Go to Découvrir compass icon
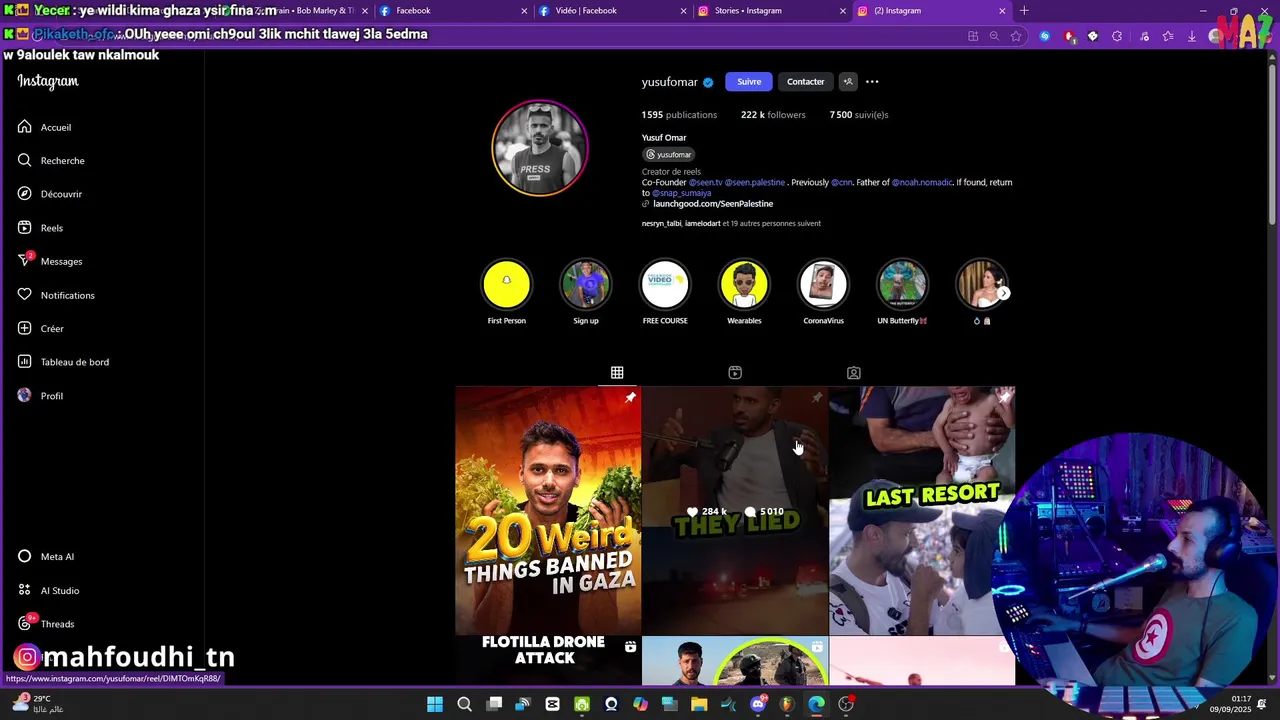Screen dimensions: 1280x720 tap(25, 194)
